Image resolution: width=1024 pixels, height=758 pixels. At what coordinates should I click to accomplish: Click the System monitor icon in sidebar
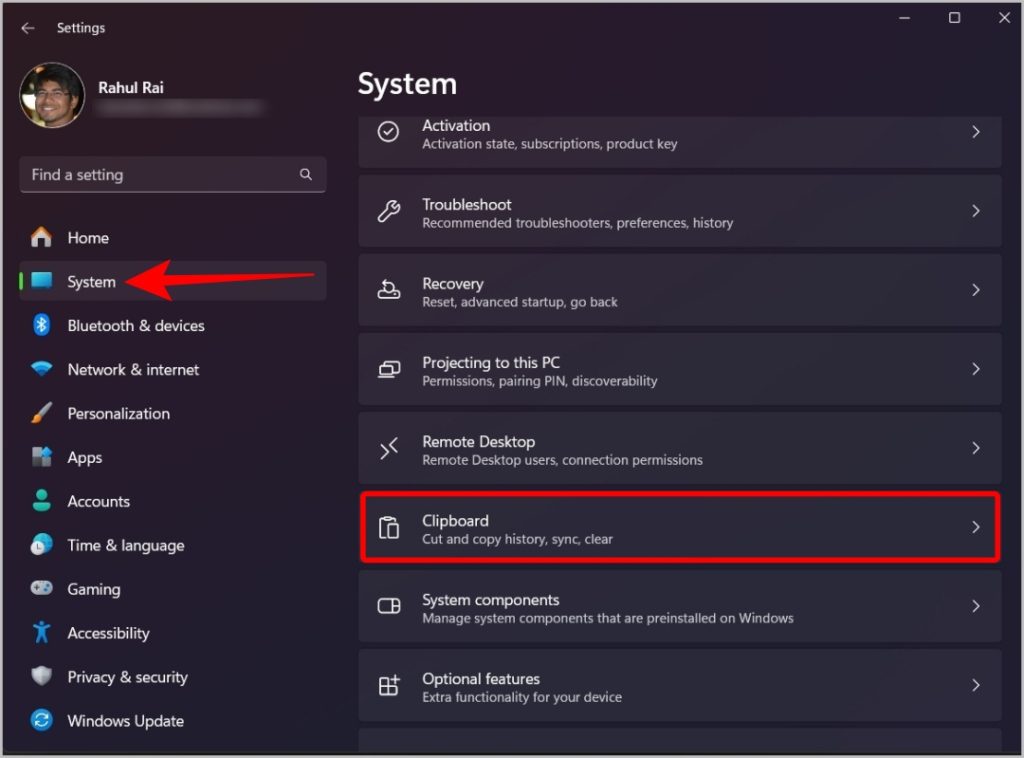pos(42,281)
